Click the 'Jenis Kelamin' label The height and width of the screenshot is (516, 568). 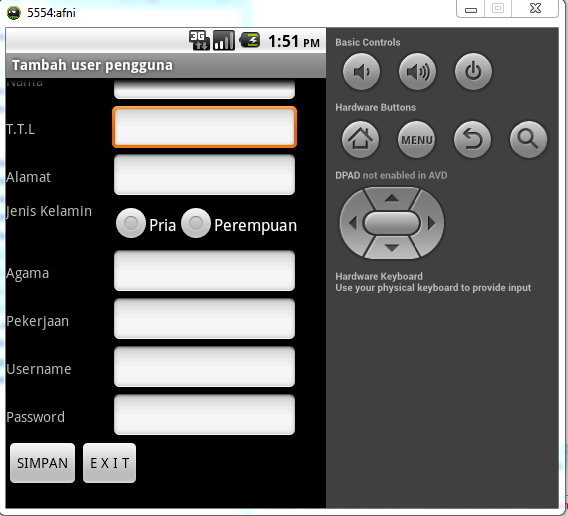[x=49, y=211]
